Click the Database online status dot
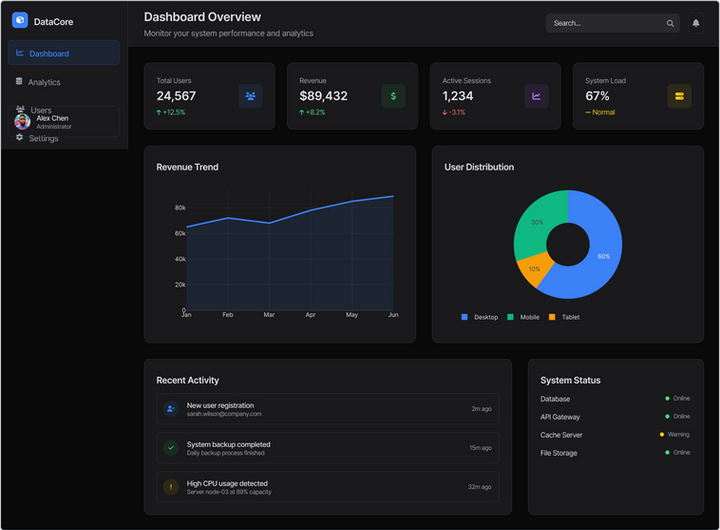The width and height of the screenshot is (720, 530). [667, 398]
